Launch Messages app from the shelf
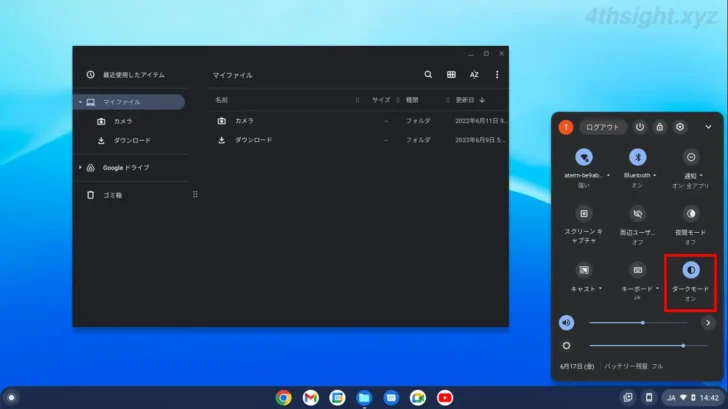This screenshot has height=409, width=728. (391, 398)
